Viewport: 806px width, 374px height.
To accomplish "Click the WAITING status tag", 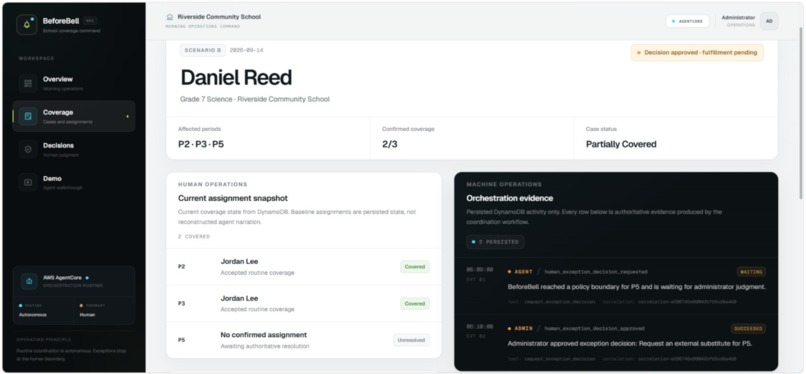I will 751,271.
